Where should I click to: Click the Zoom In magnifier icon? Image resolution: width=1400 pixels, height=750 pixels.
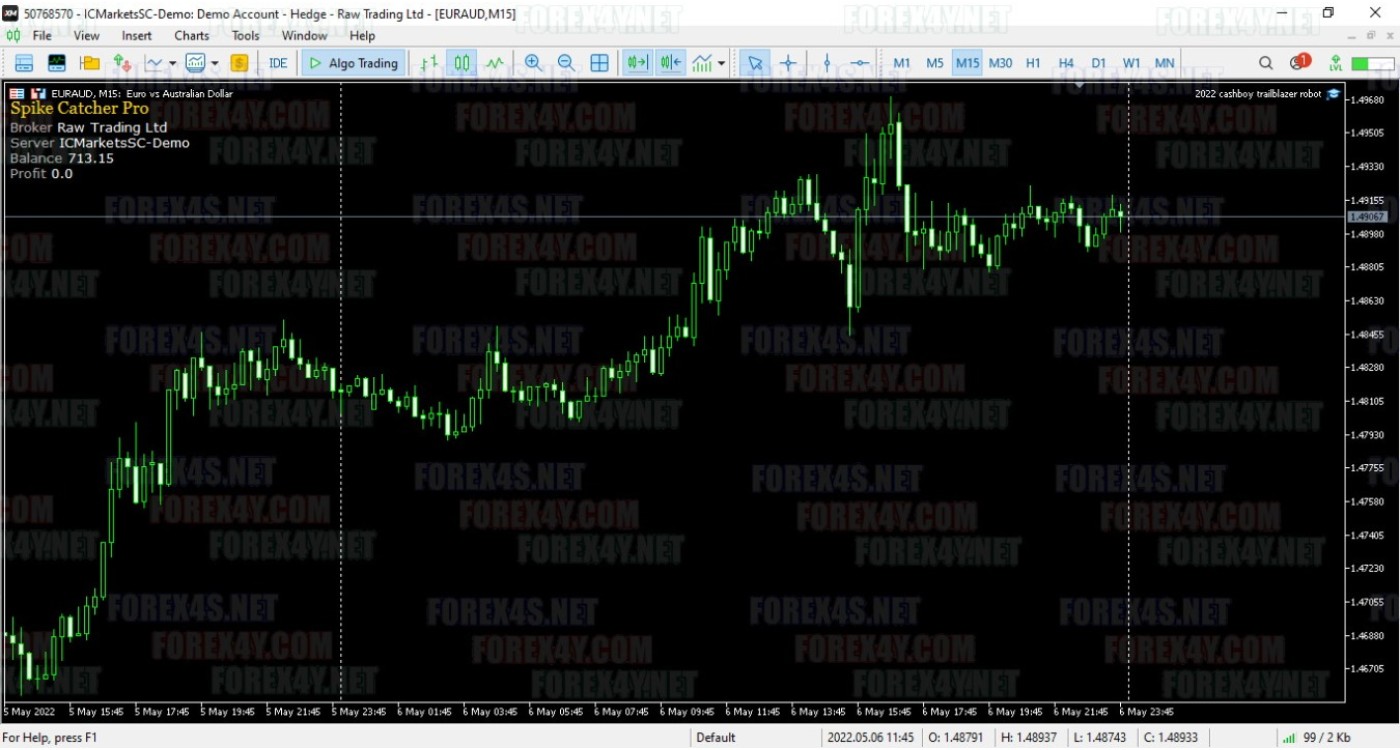click(533, 63)
